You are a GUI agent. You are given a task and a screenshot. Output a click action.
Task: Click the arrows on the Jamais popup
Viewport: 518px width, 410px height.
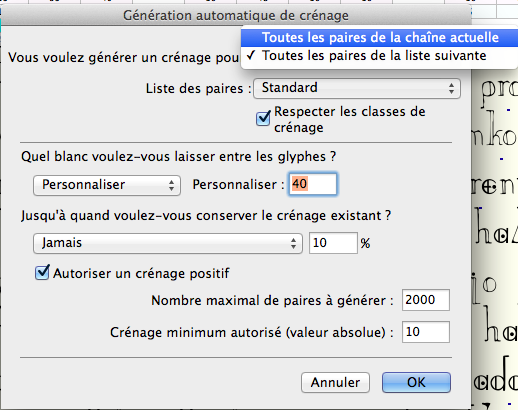(293, 243)
